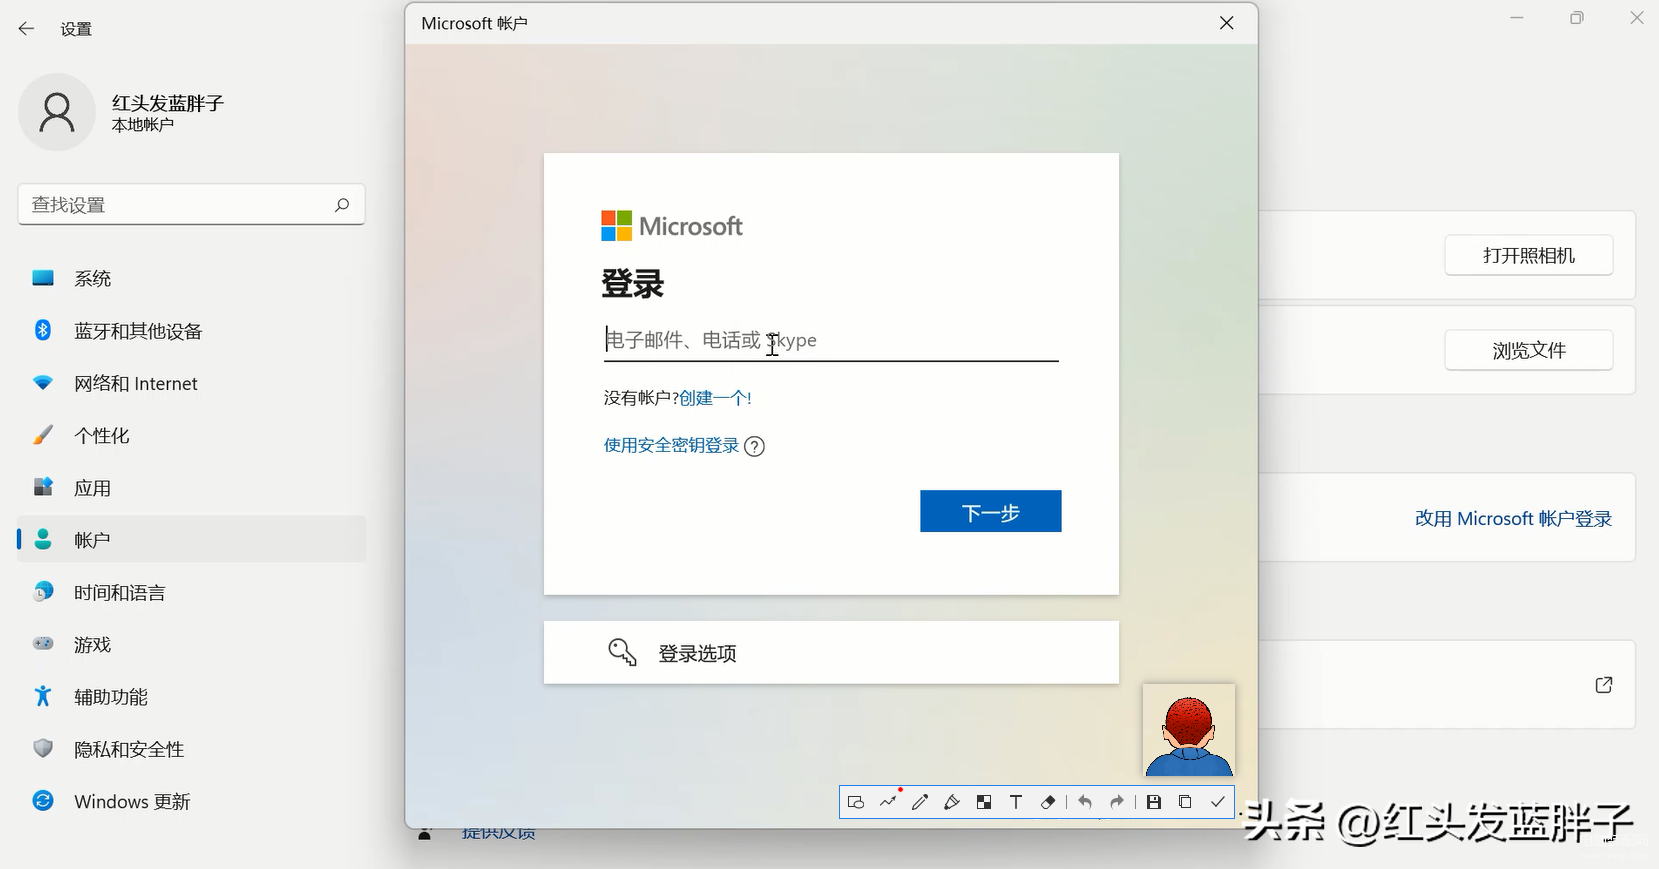Open 应用 settings category
This screenshot has height=869, width=1659.
pyautogui.click(x=191, y=488)
